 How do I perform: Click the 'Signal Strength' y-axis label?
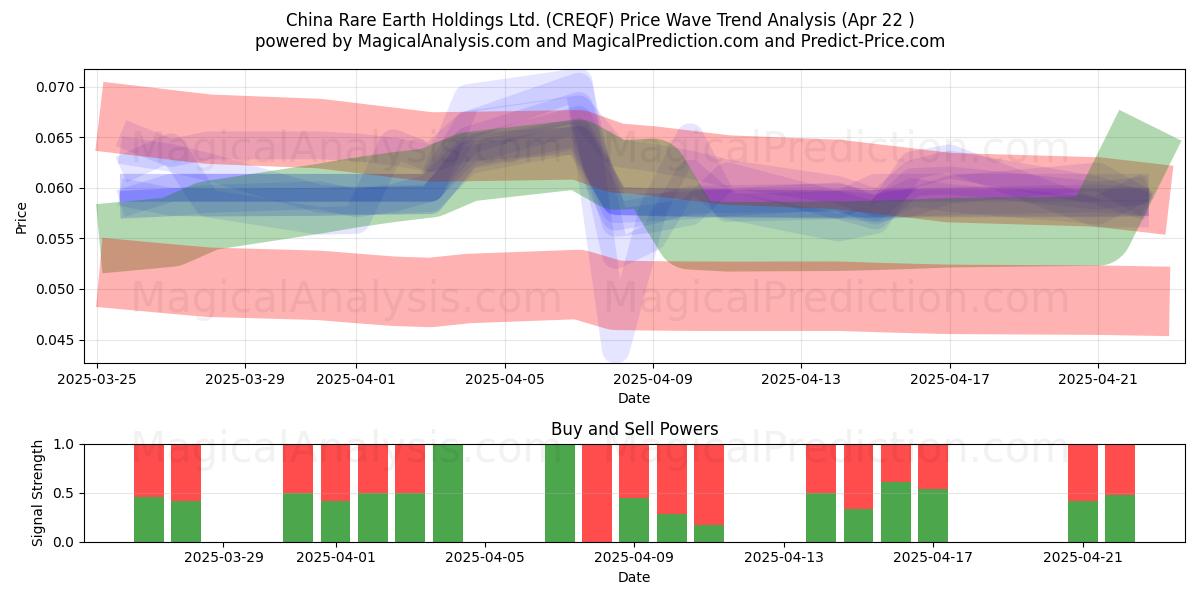[37, 493]
